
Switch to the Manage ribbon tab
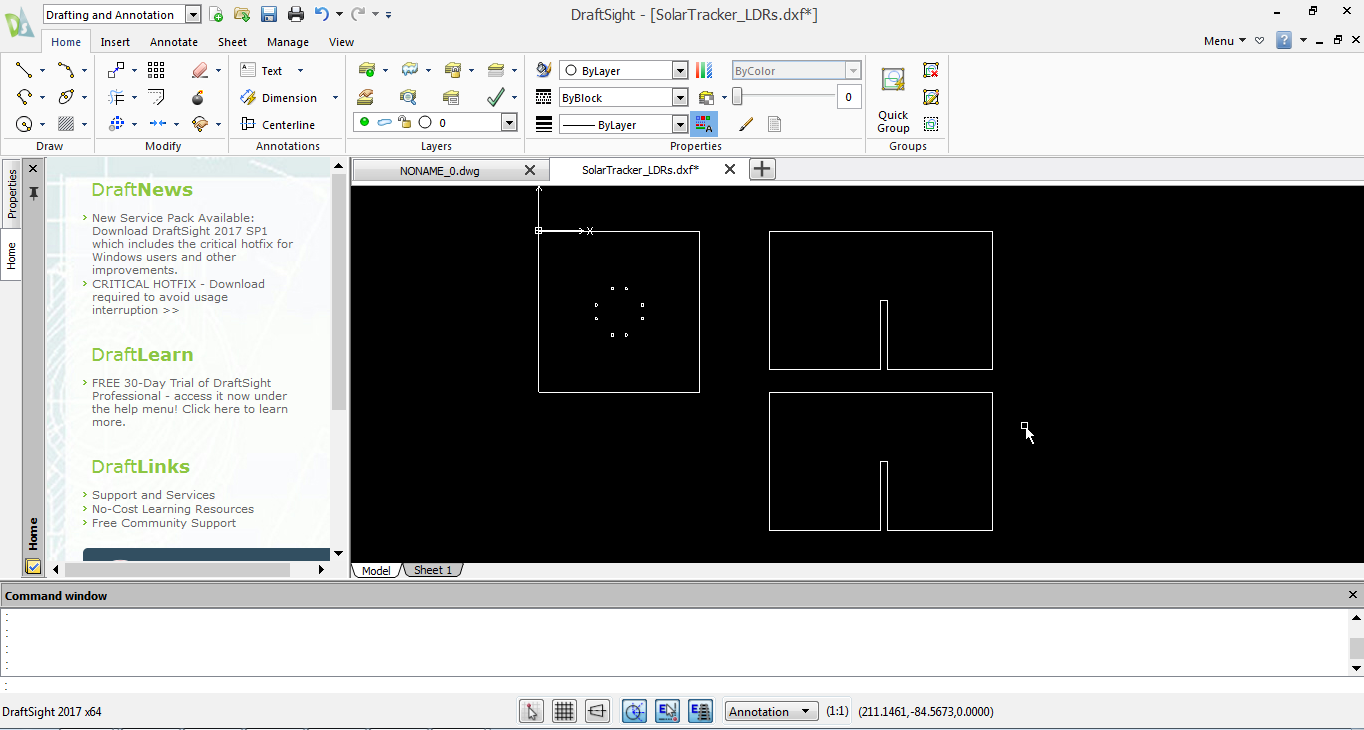[x=288, y=42]
